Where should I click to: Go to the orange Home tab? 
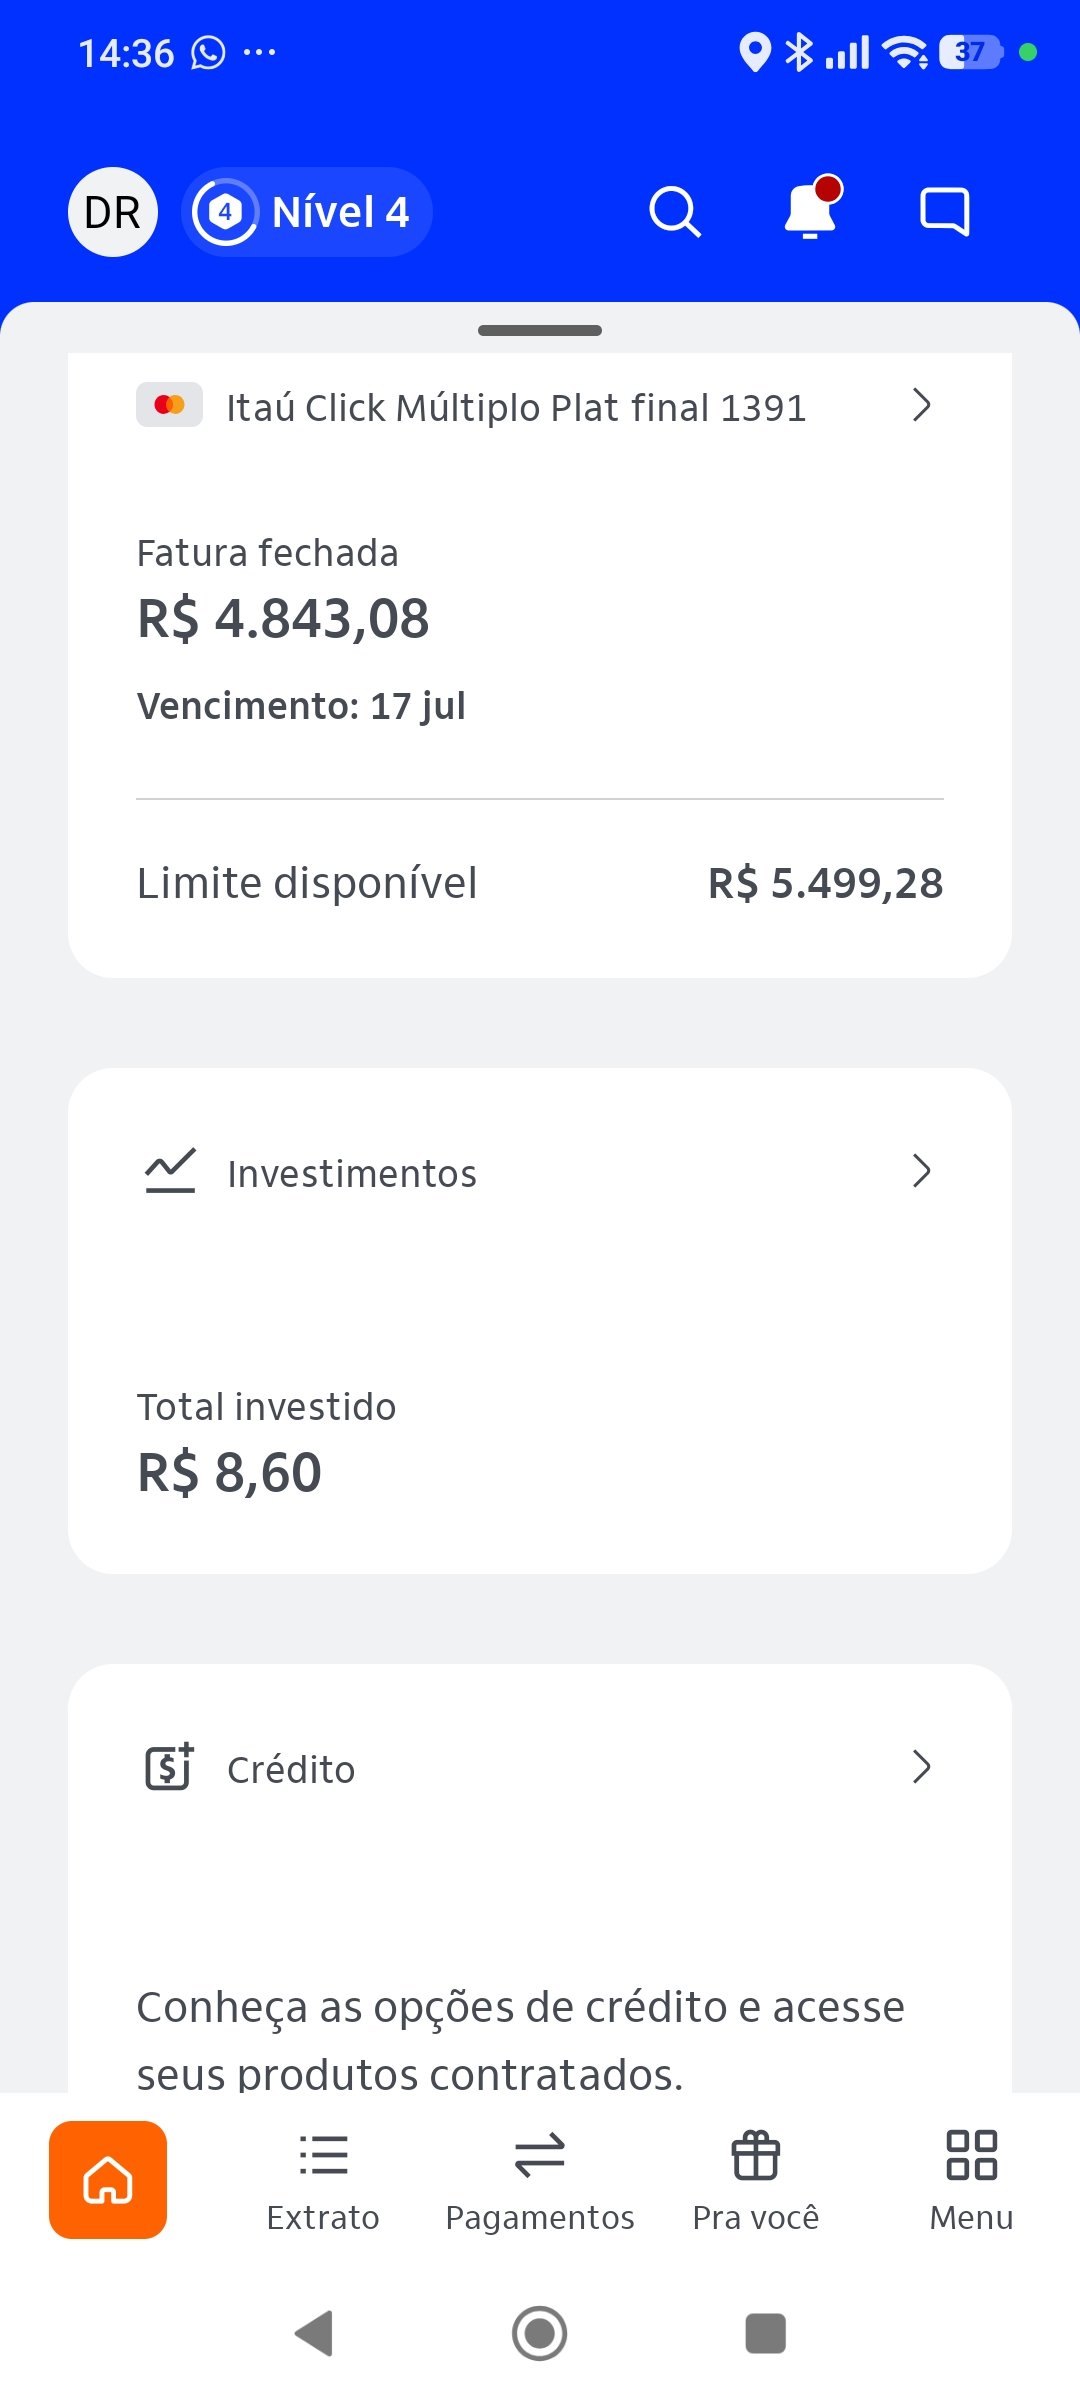click(x=108, y=2180)
